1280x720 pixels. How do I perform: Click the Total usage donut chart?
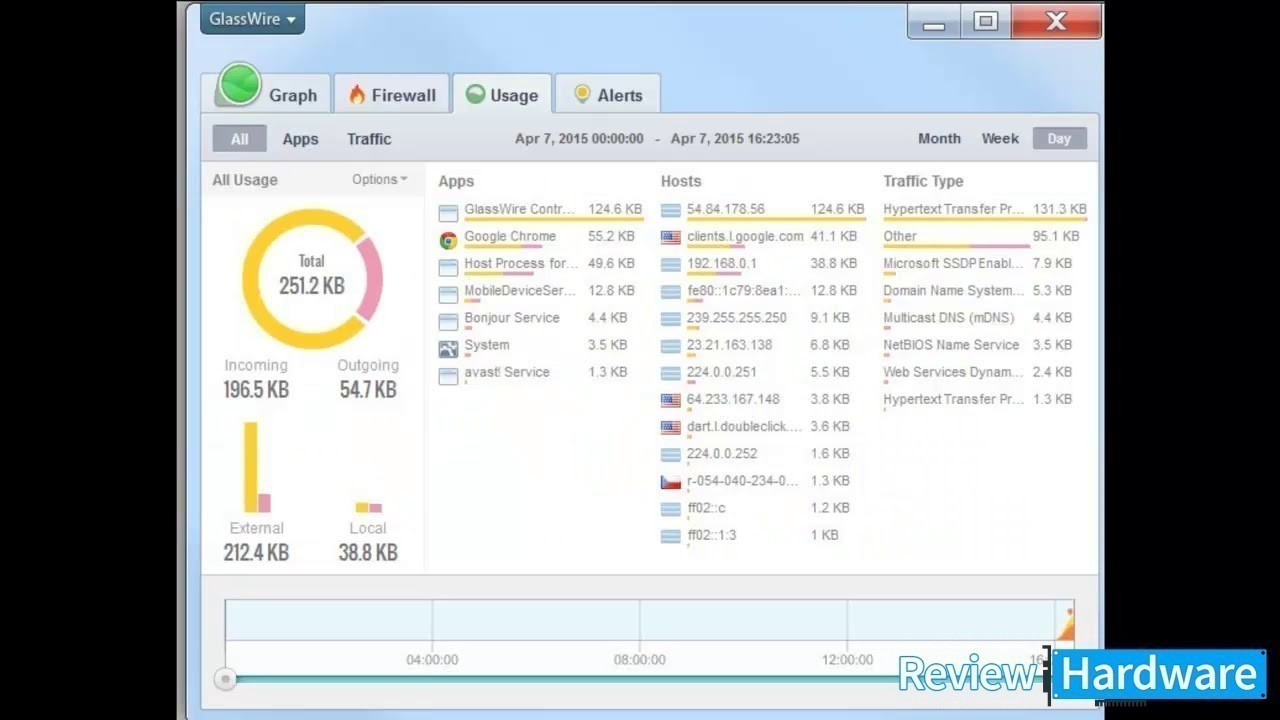click(312, 279)
